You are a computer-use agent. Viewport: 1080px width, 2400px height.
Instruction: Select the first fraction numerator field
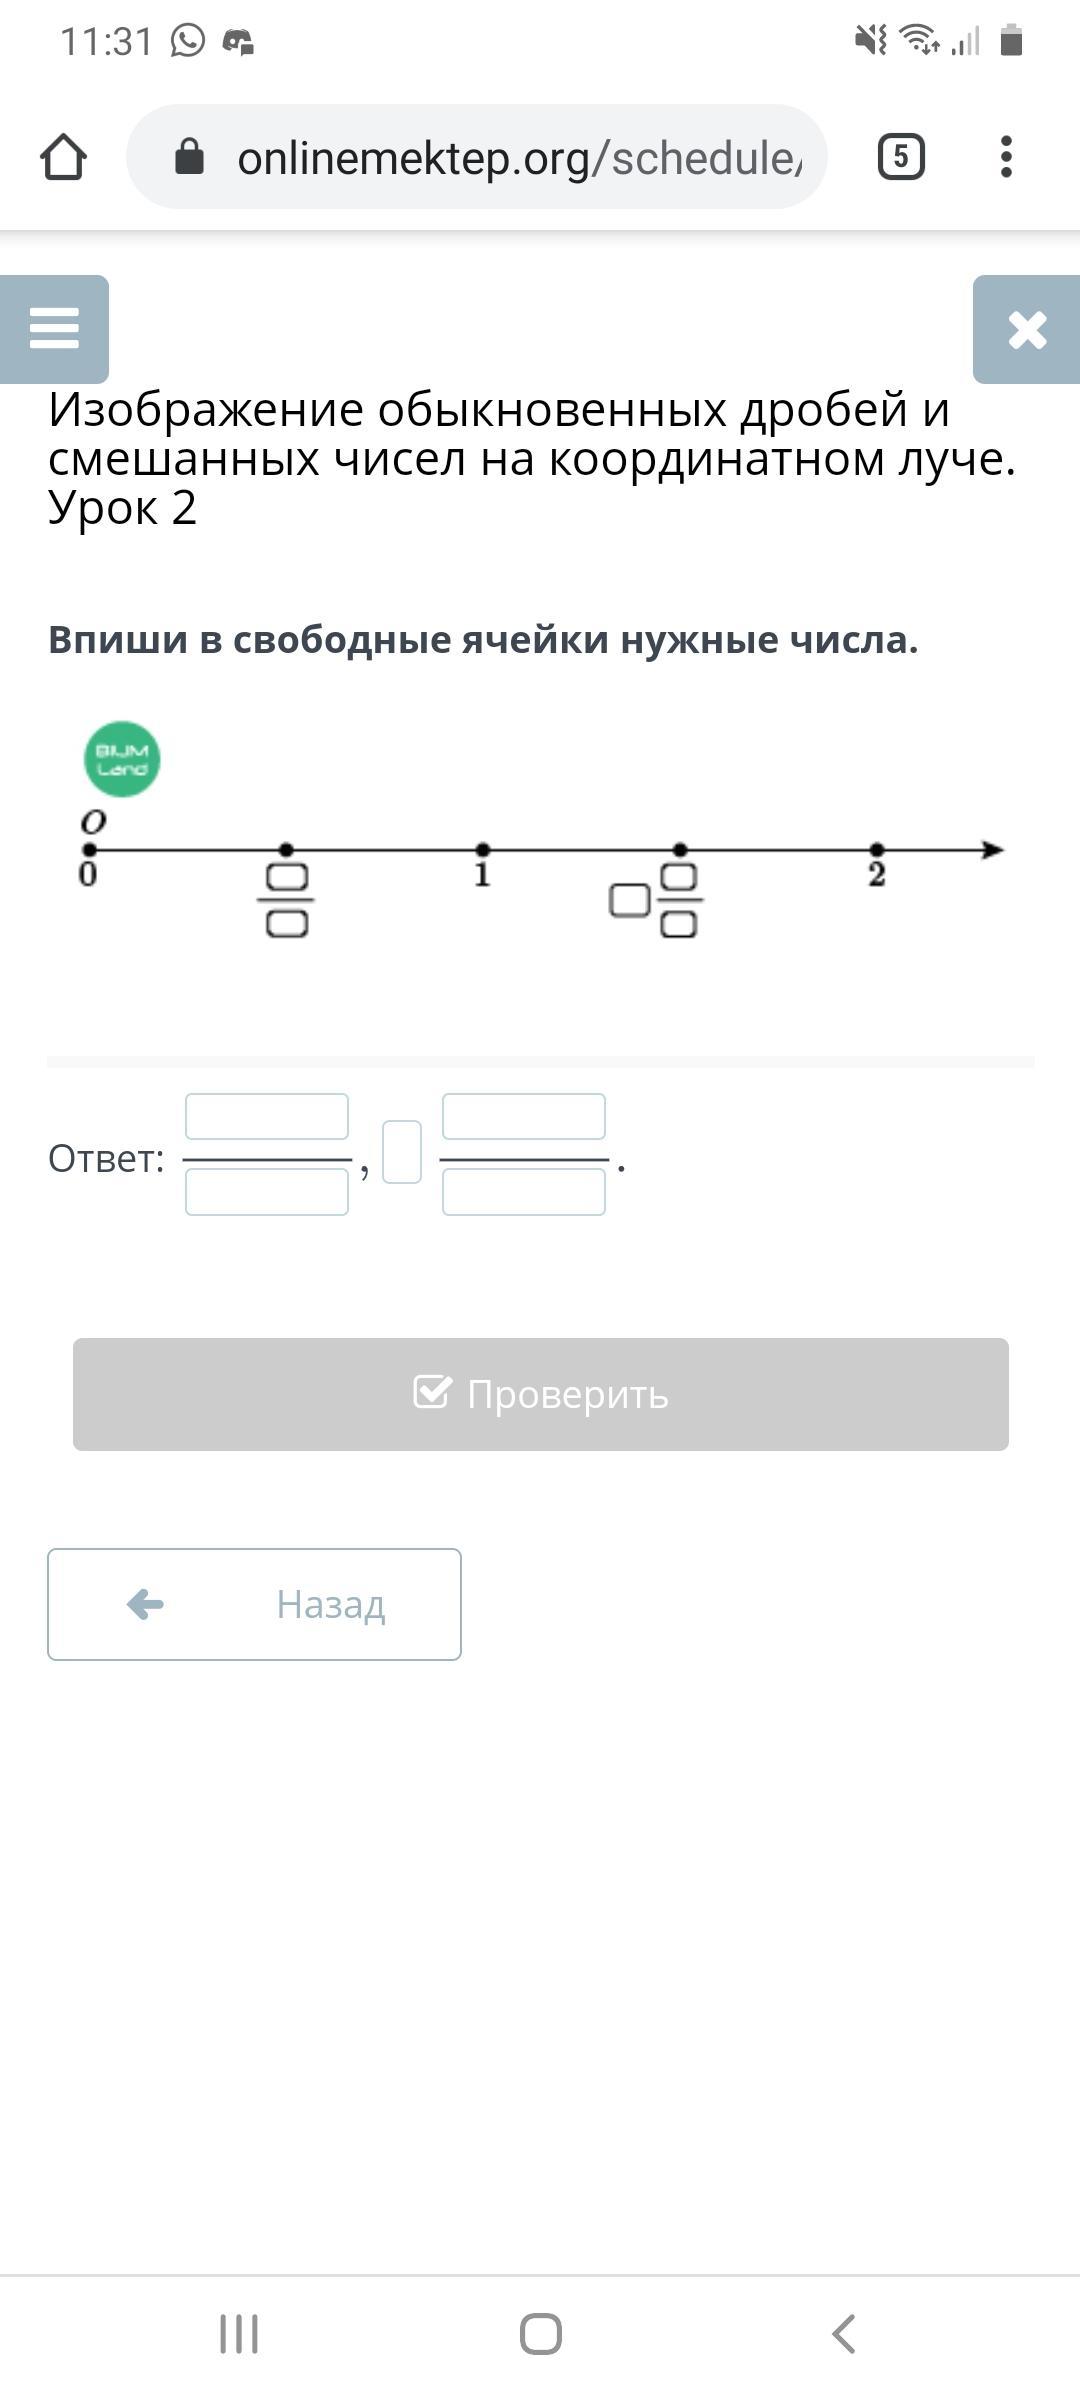(267, 1117)
